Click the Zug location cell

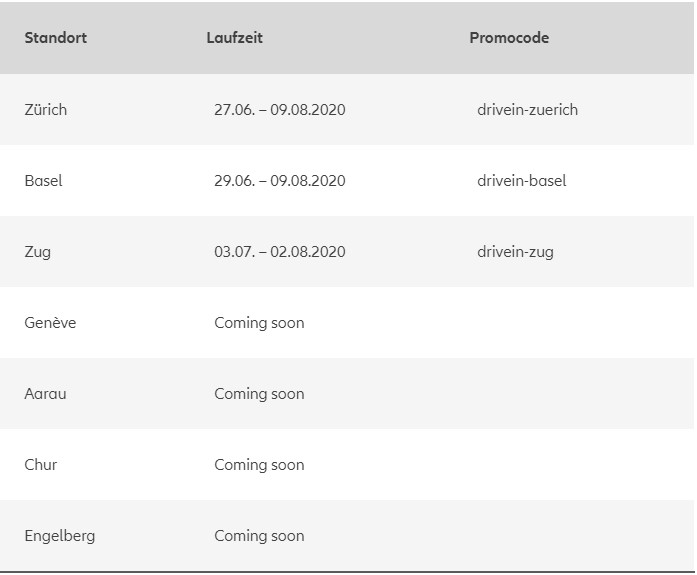[x=37, y=252]
